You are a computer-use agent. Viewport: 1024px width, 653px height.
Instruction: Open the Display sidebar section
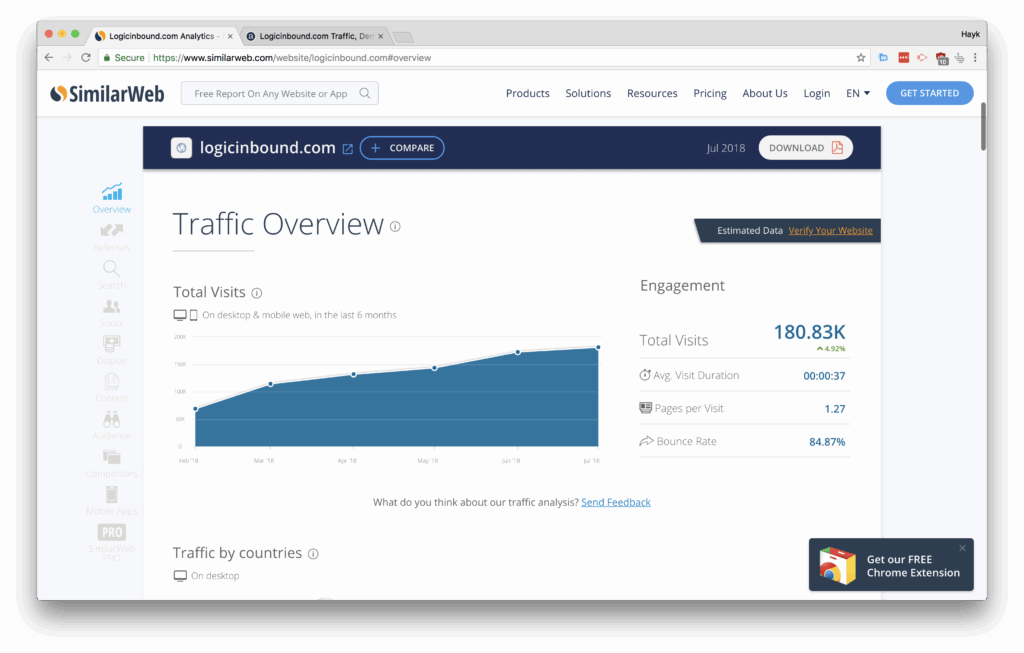click(112, 350)
